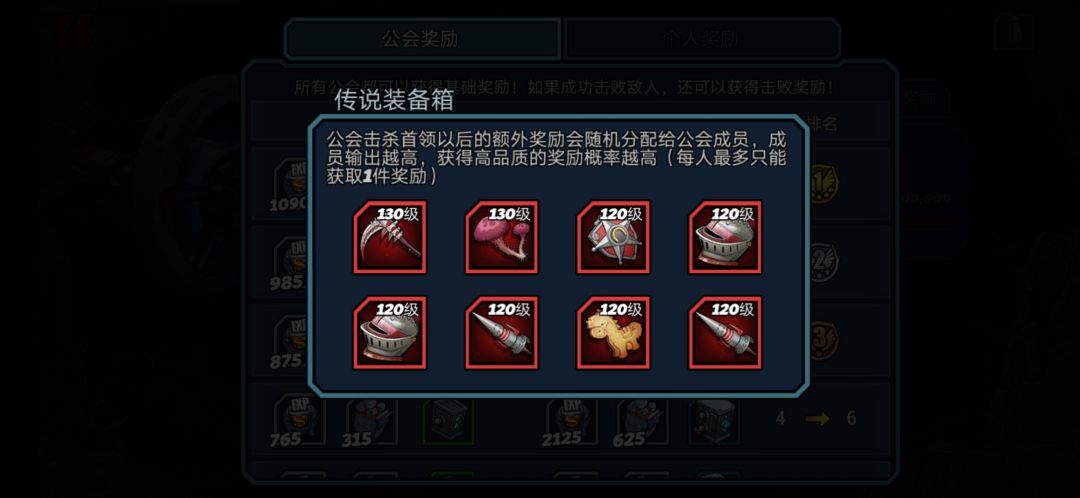This screenshot has height=498, width=1080.
Task: Tap the level 120 star shield icon
Action: [614, 237]
